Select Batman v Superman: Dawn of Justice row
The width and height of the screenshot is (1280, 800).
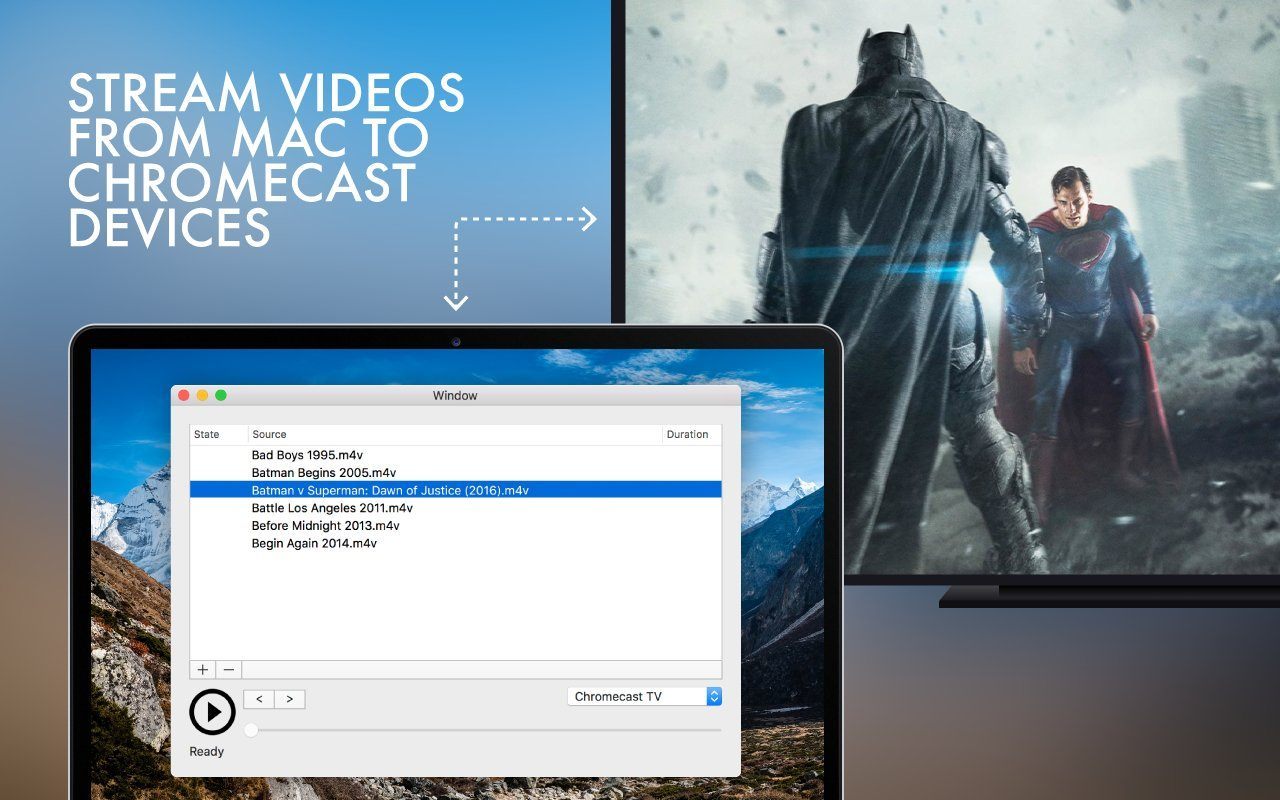(x=456, y=490)
